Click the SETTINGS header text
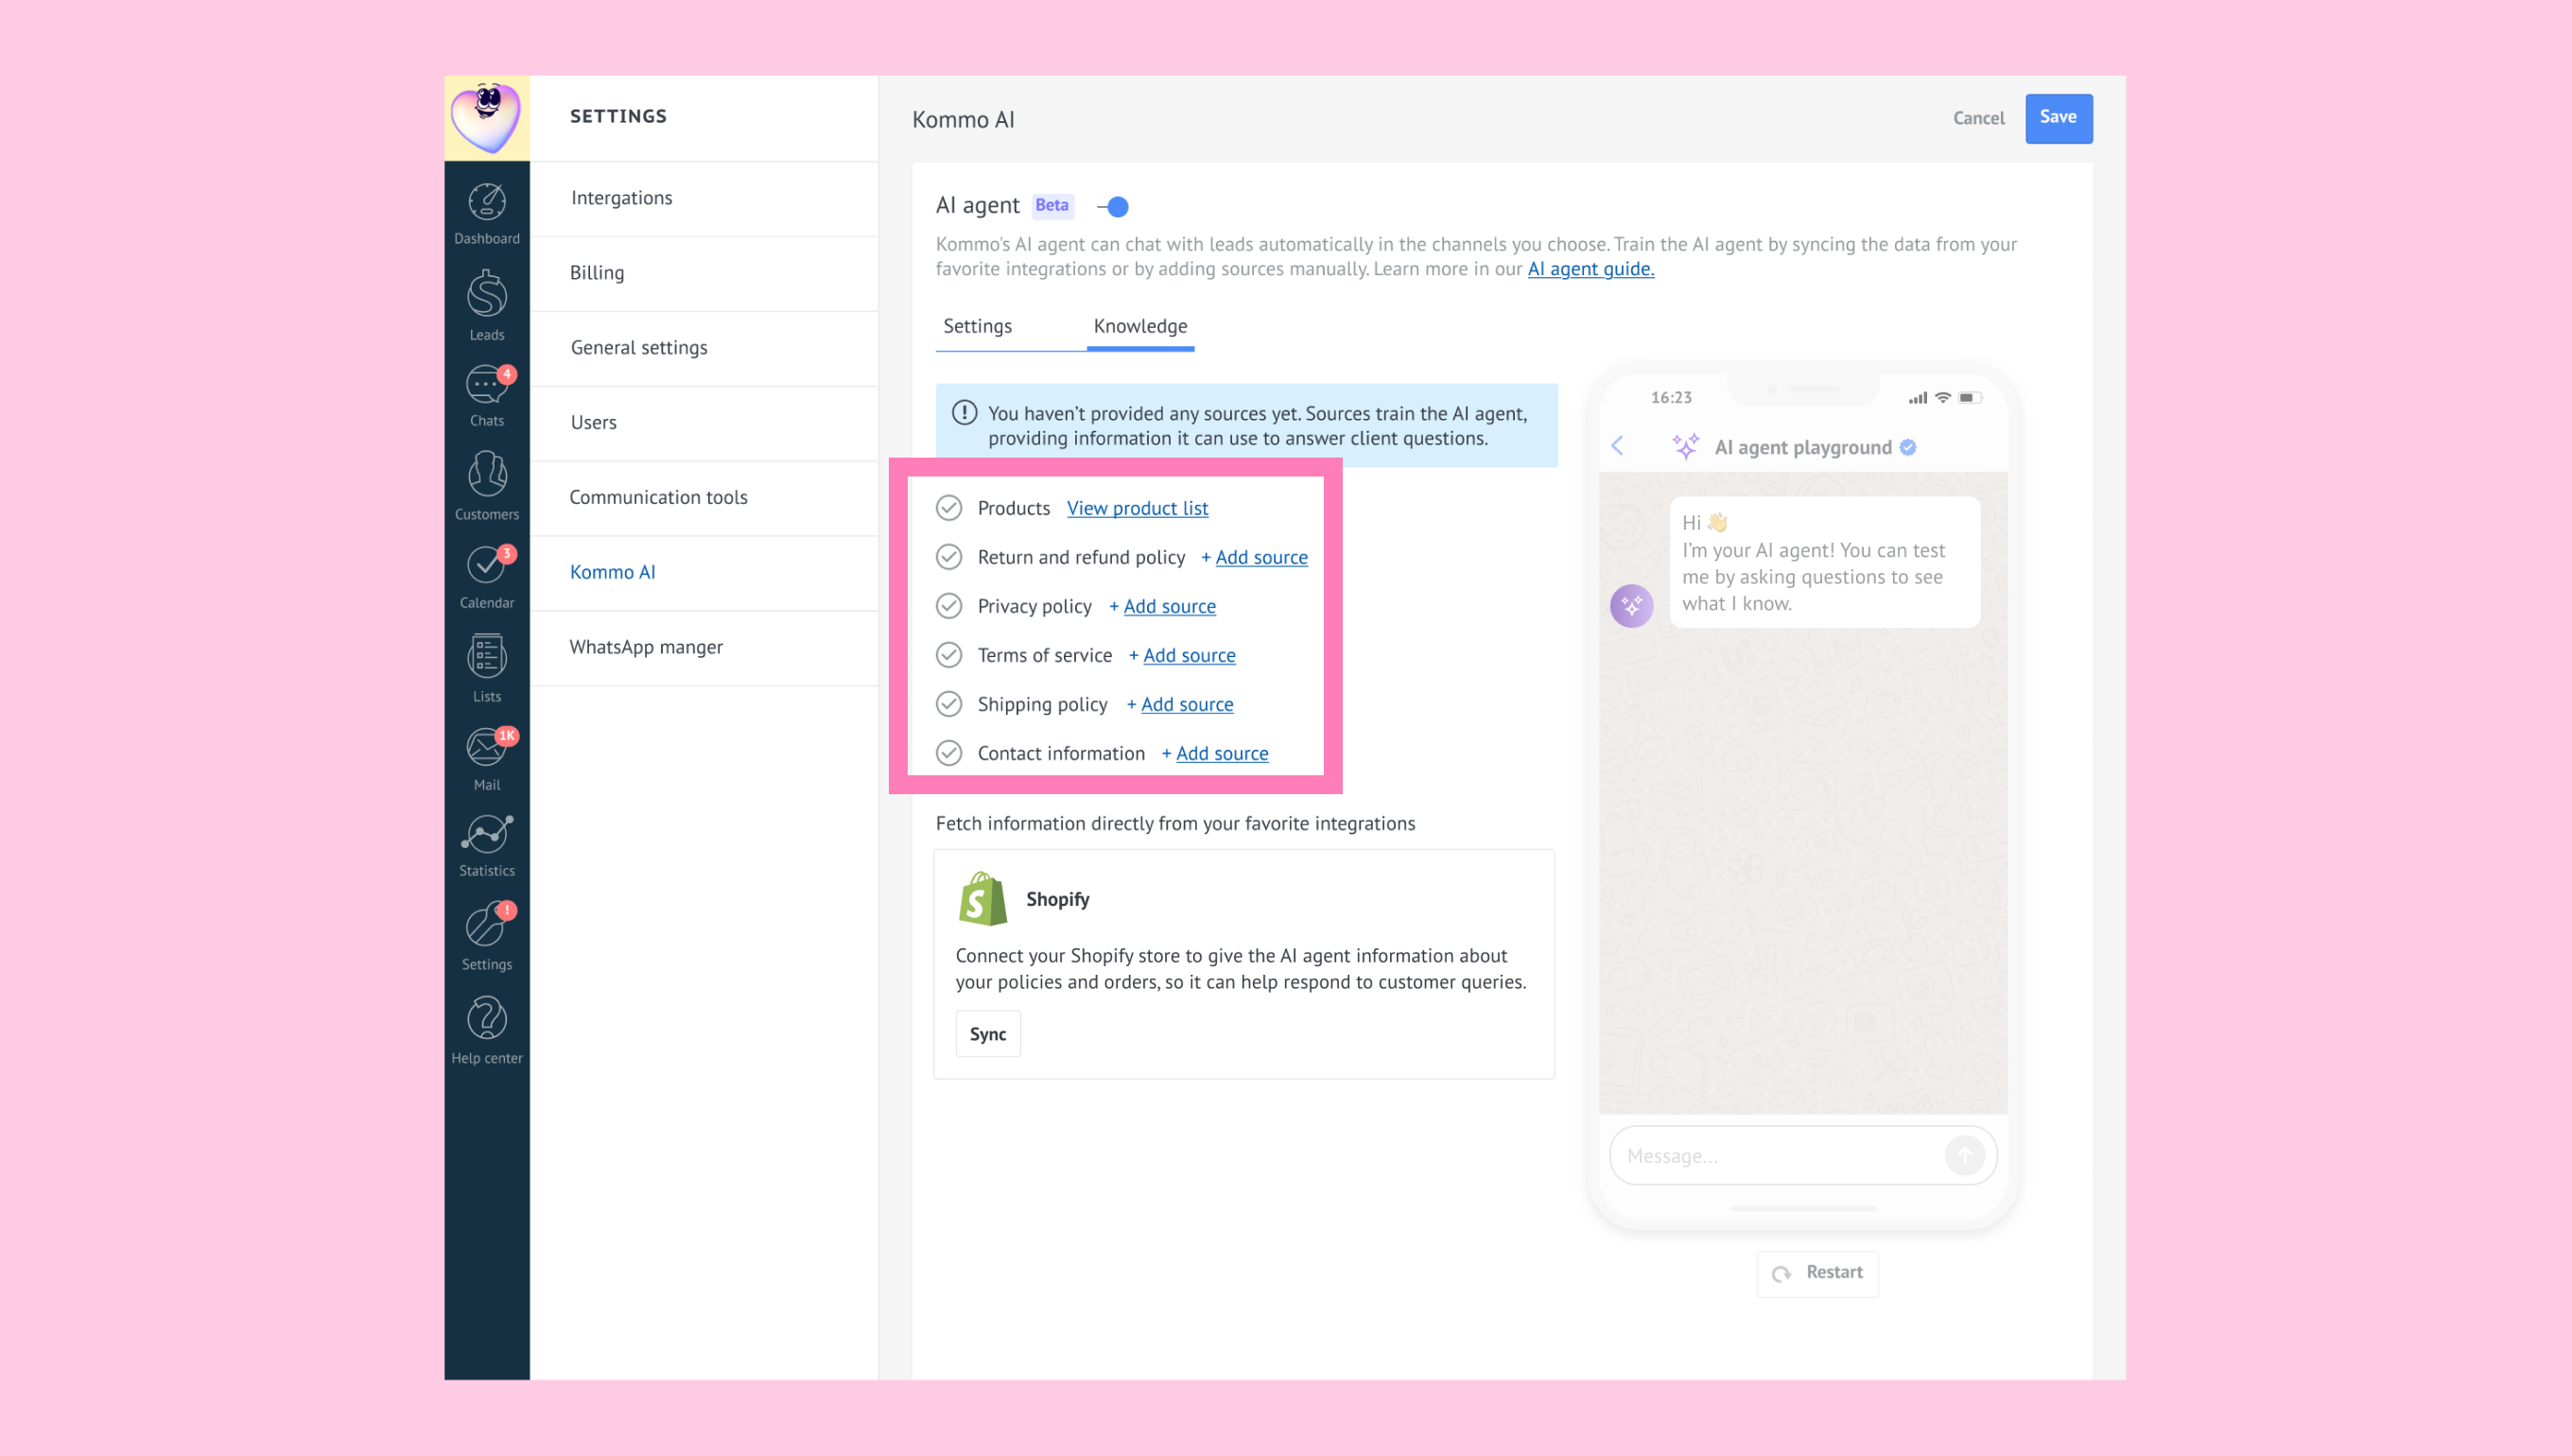Screen dimensions: 2572x1456 pyautogui.click(x=618, y=116)
